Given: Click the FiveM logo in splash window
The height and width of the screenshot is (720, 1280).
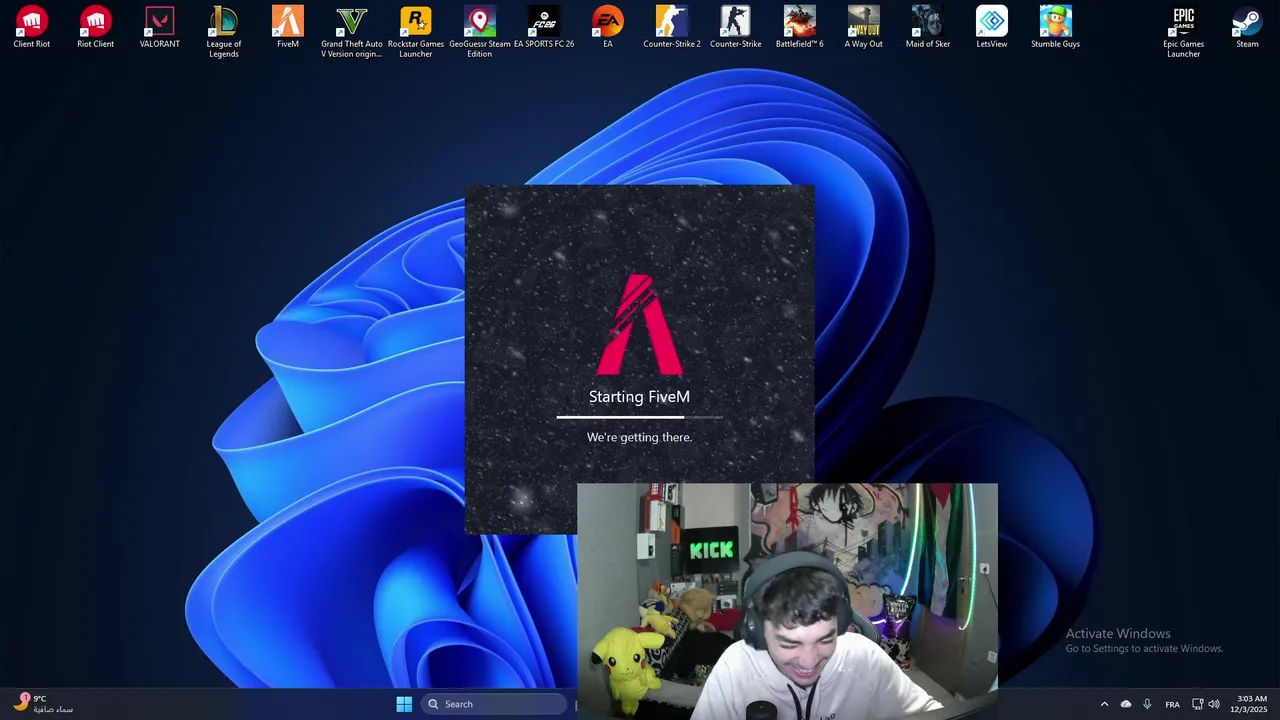Looking at the screenshot, I should tap(639, 324).
